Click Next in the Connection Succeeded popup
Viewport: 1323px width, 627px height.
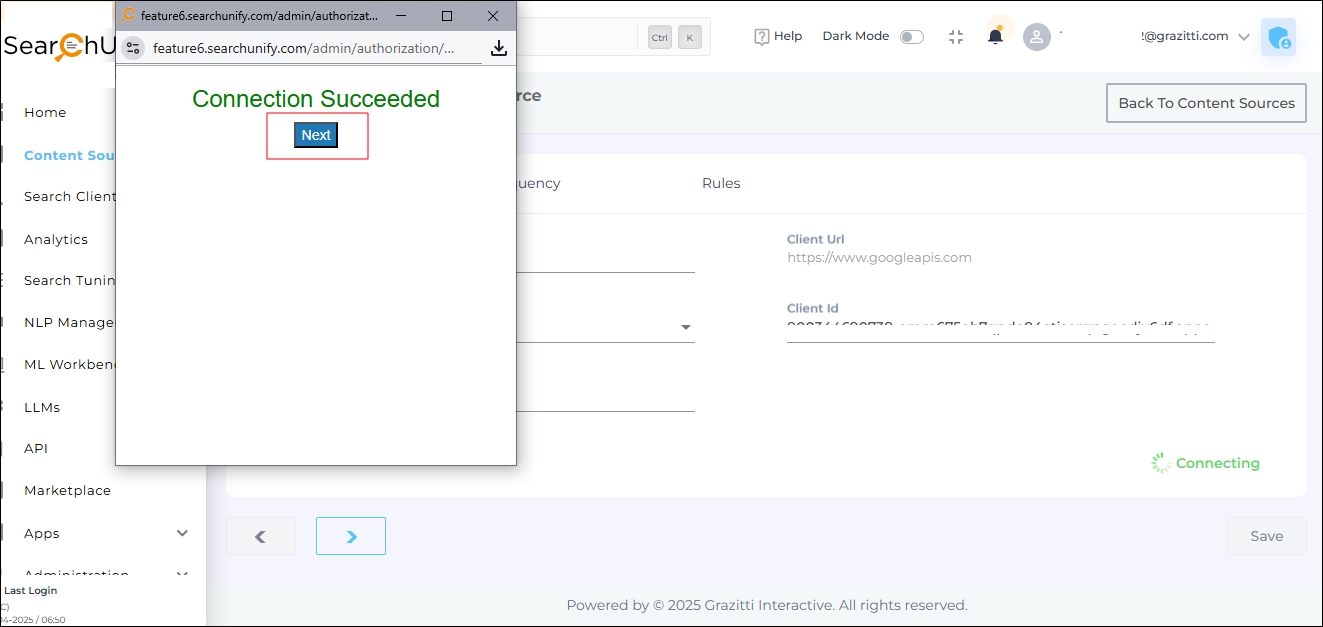pos(316,135)
